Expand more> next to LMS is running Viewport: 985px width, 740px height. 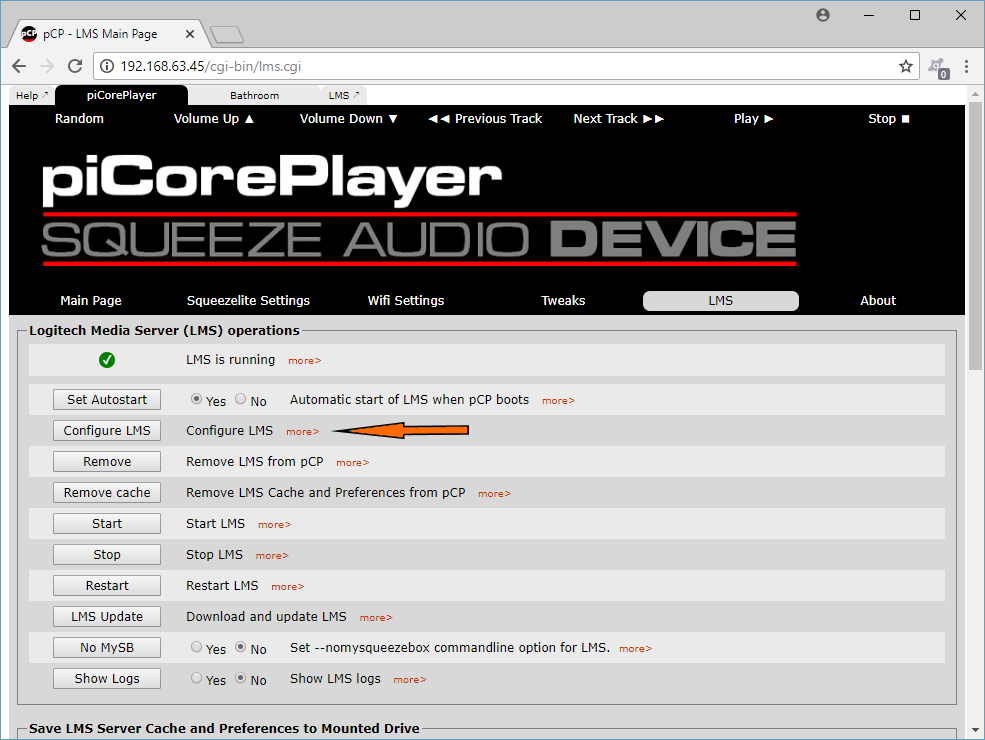point(305,361)
